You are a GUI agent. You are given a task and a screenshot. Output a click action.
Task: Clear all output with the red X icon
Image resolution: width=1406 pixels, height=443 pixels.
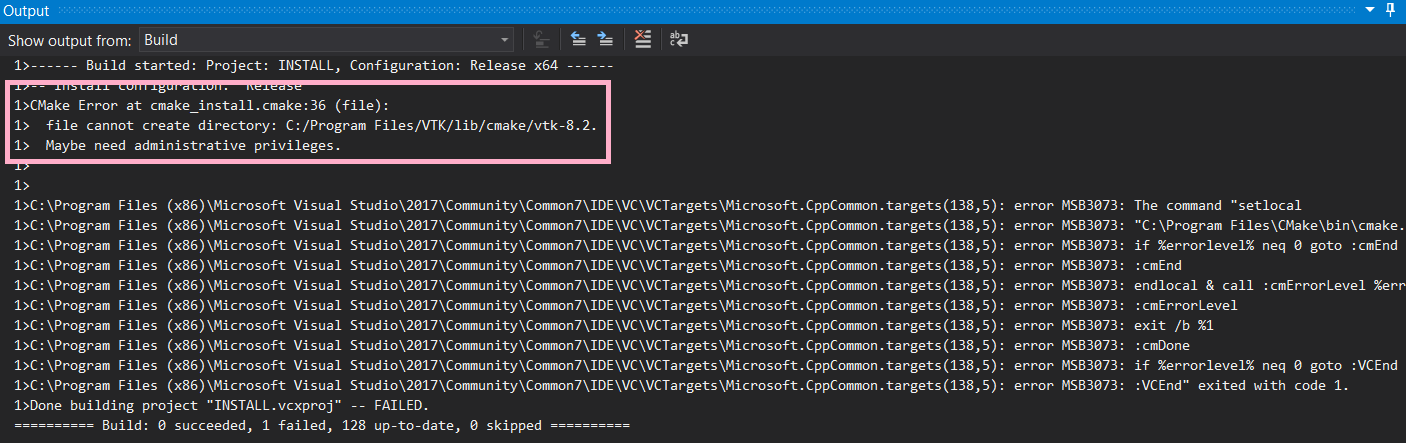point(643,40)
